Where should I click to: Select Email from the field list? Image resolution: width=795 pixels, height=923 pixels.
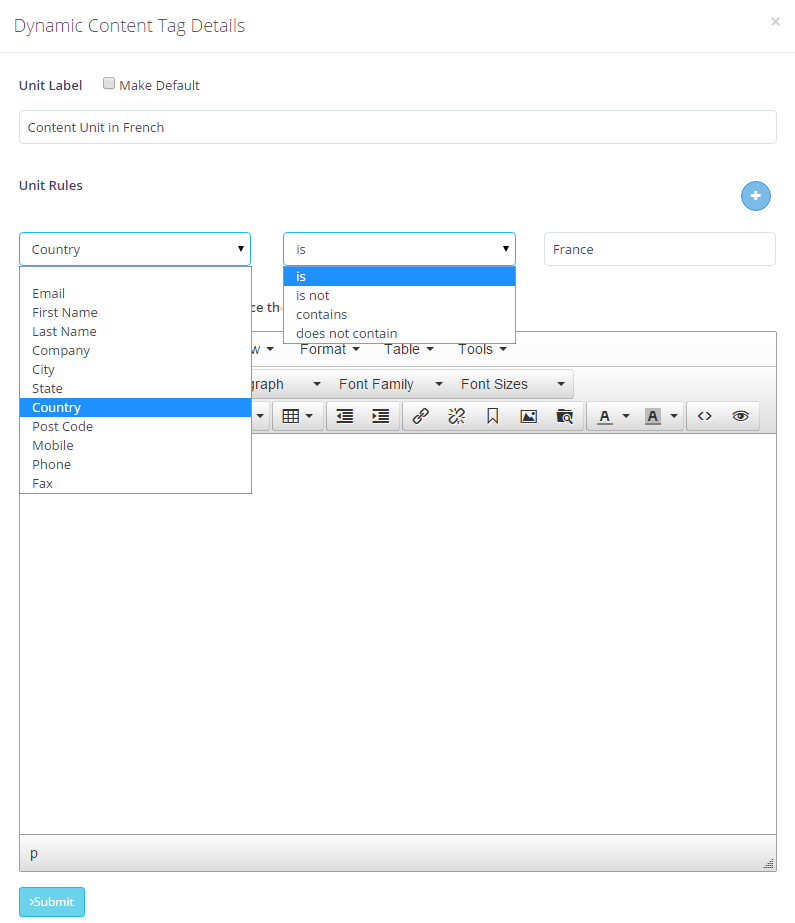[x=48, y=293]
